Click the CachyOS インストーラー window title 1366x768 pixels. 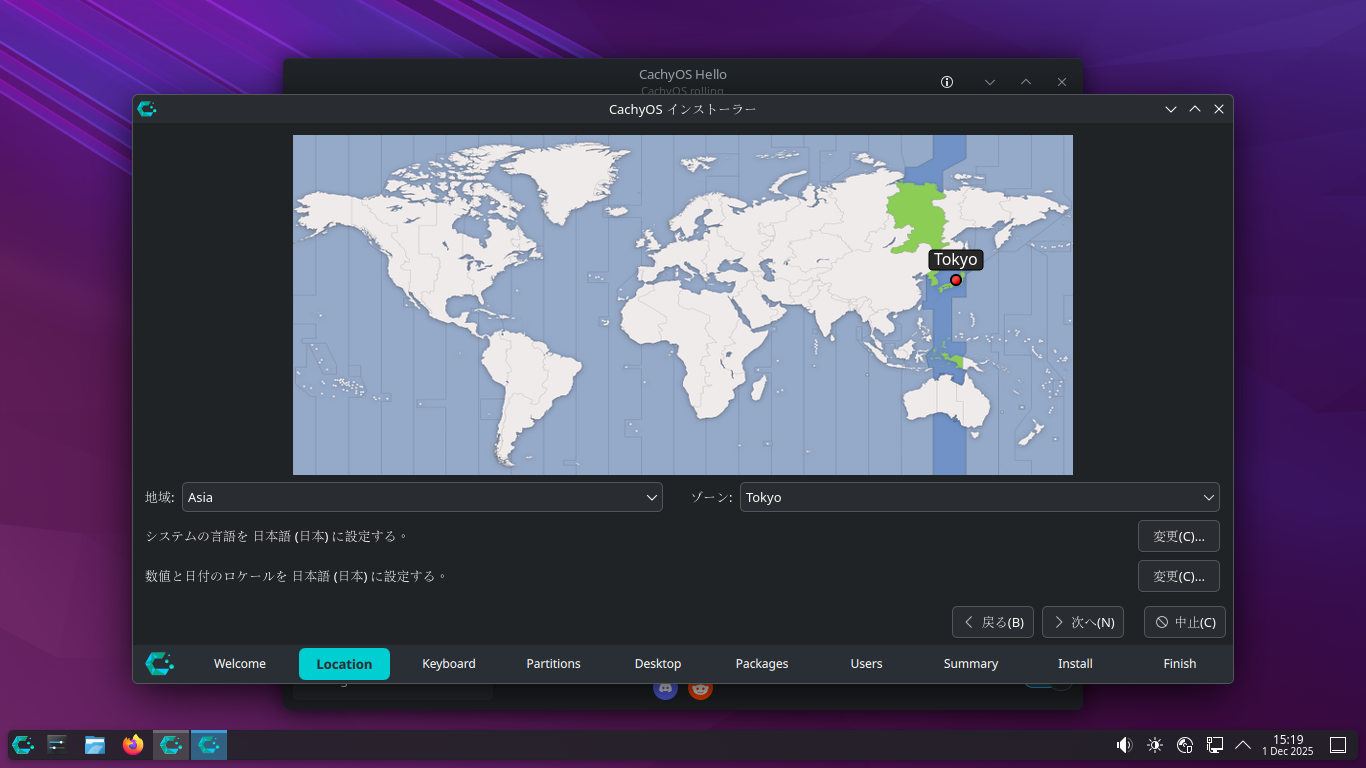(x=683, y=109)
